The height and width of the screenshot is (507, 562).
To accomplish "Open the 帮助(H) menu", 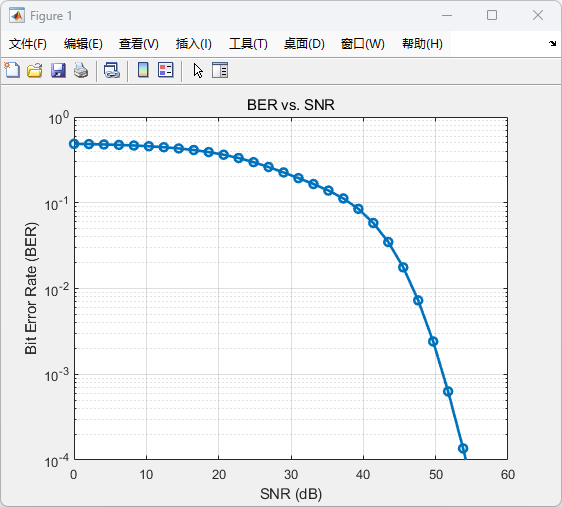I will pos(422,44).
